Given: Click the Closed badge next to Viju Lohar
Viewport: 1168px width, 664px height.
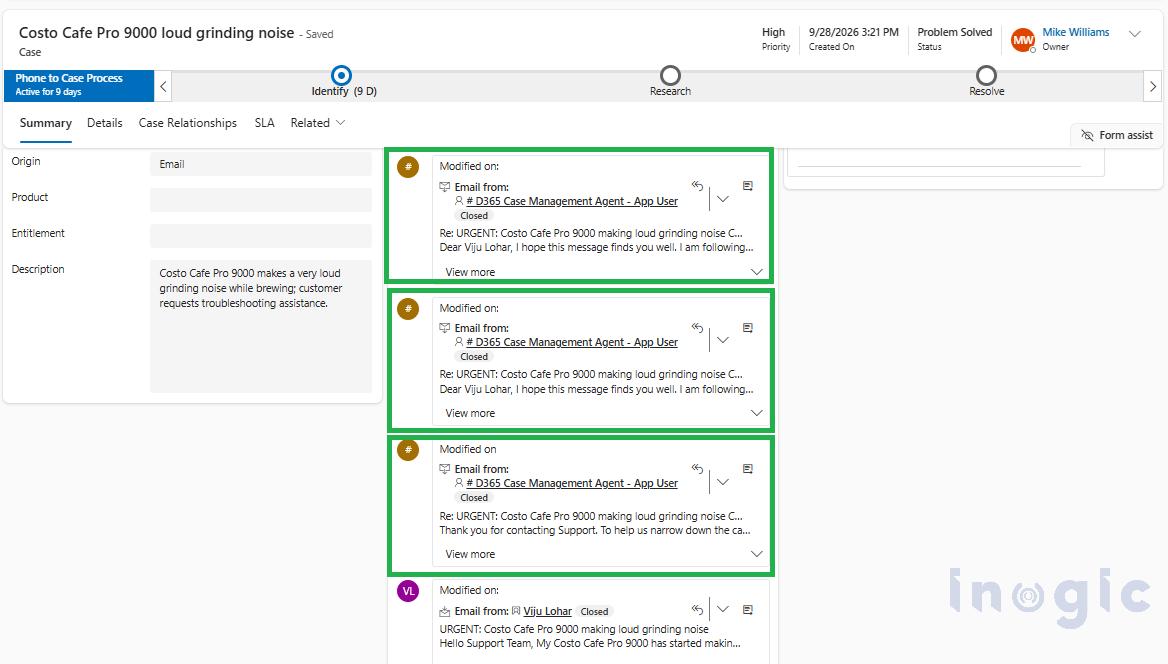Looking at the screenshot, I should (x=594, y=612).
